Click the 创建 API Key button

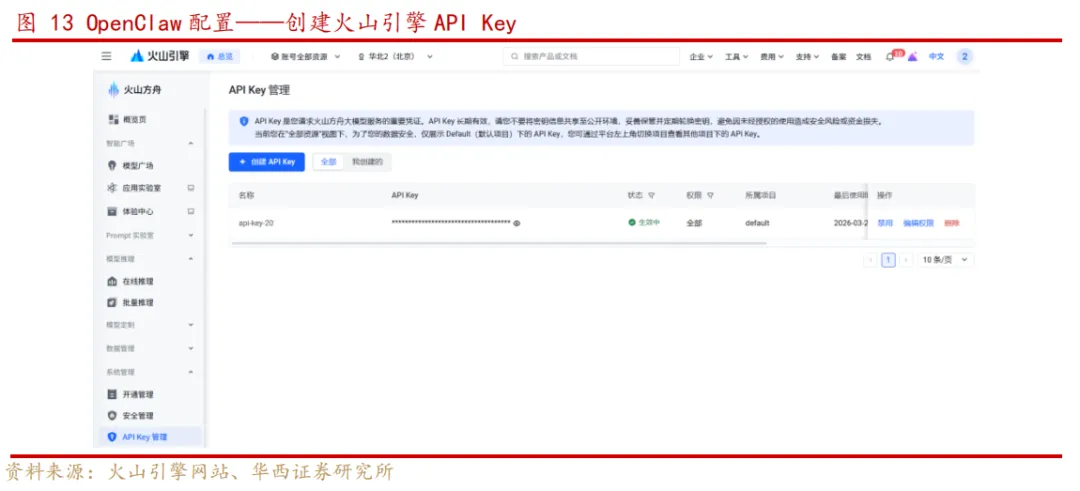click(267, 162)
